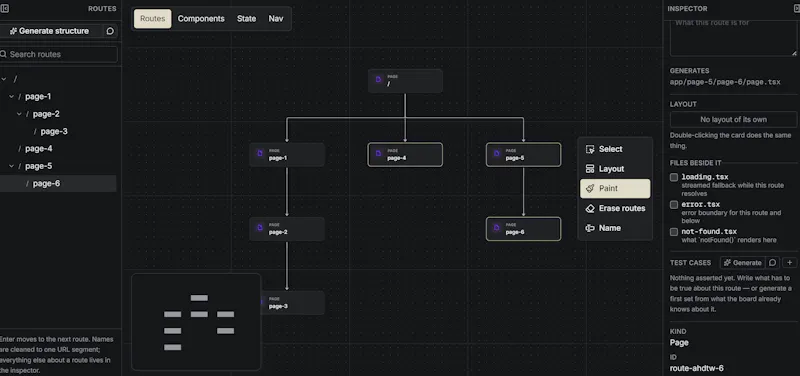Viewport: 800px width, 376px height.
Task: Select page-3 in routes tree
Action: pyautogui.click(x=54, y=131)
